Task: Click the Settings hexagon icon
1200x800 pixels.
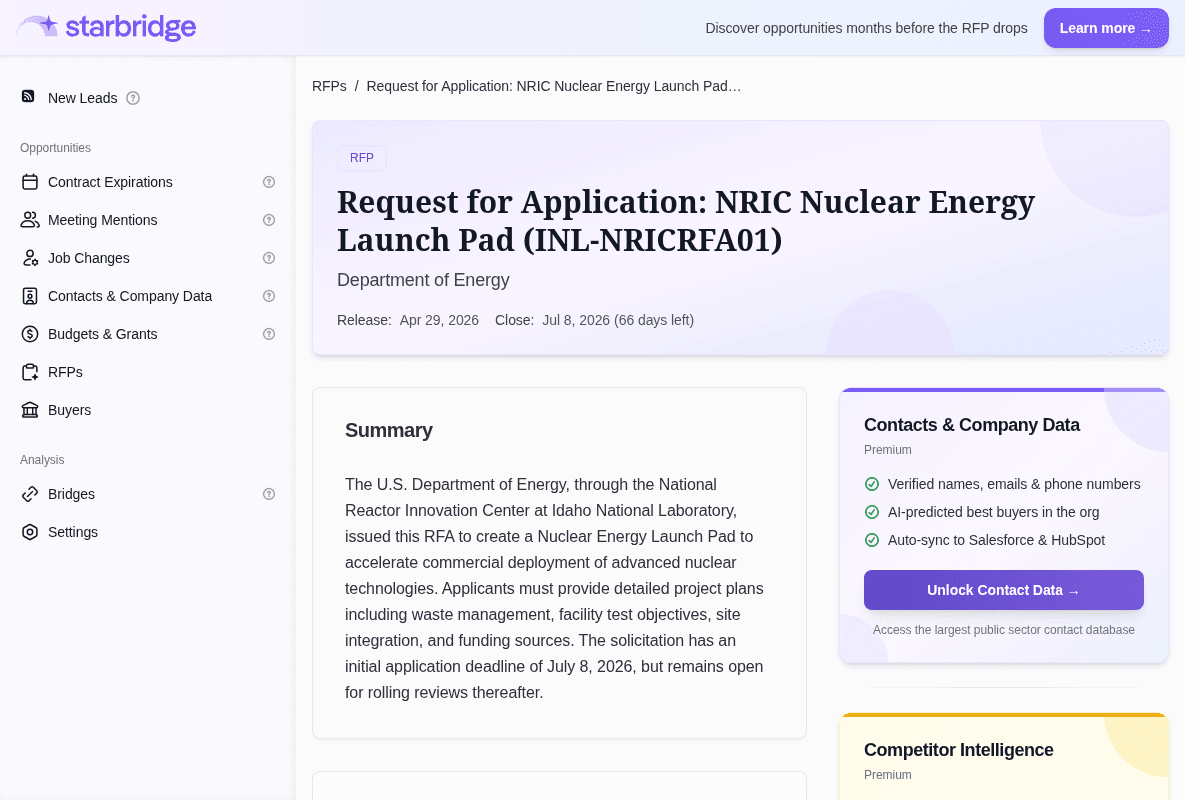Action: point(30,532)
